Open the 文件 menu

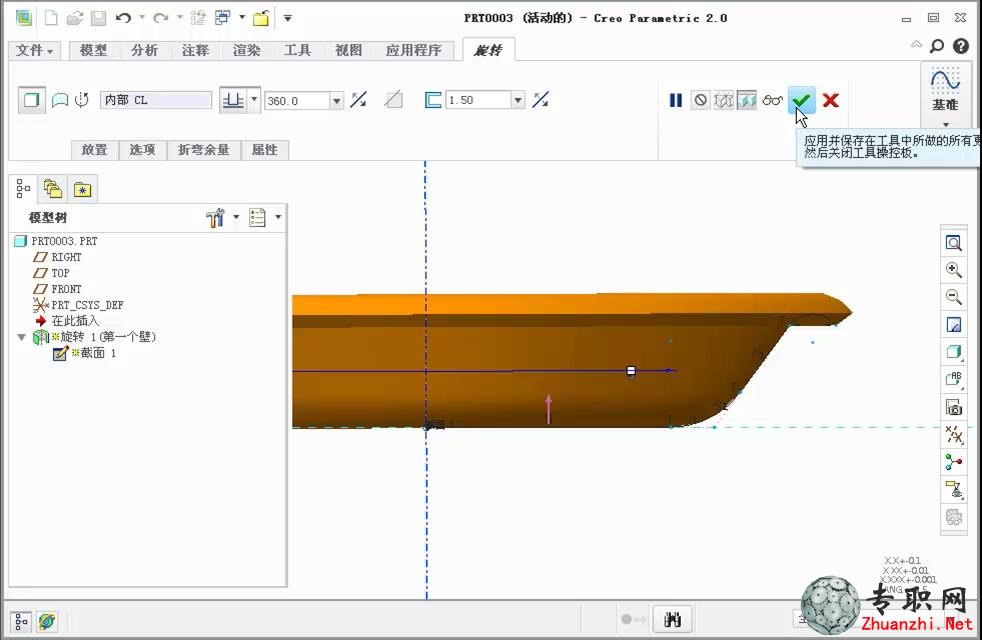[x=34, y=50]
